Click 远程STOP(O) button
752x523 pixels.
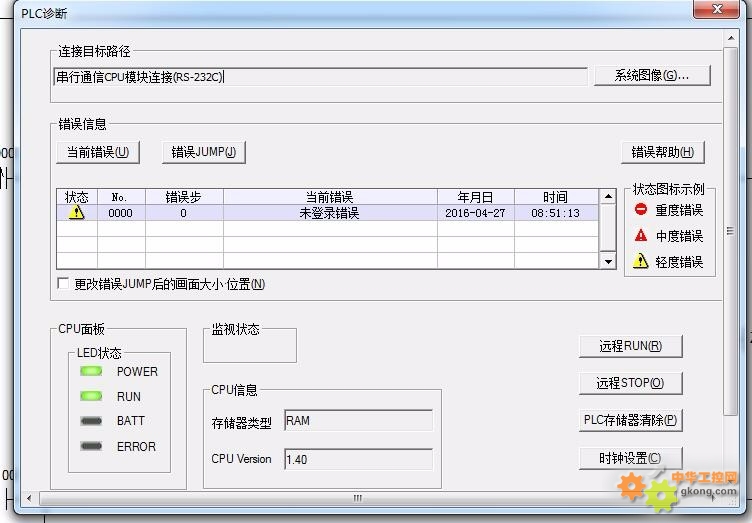(631, 383)
